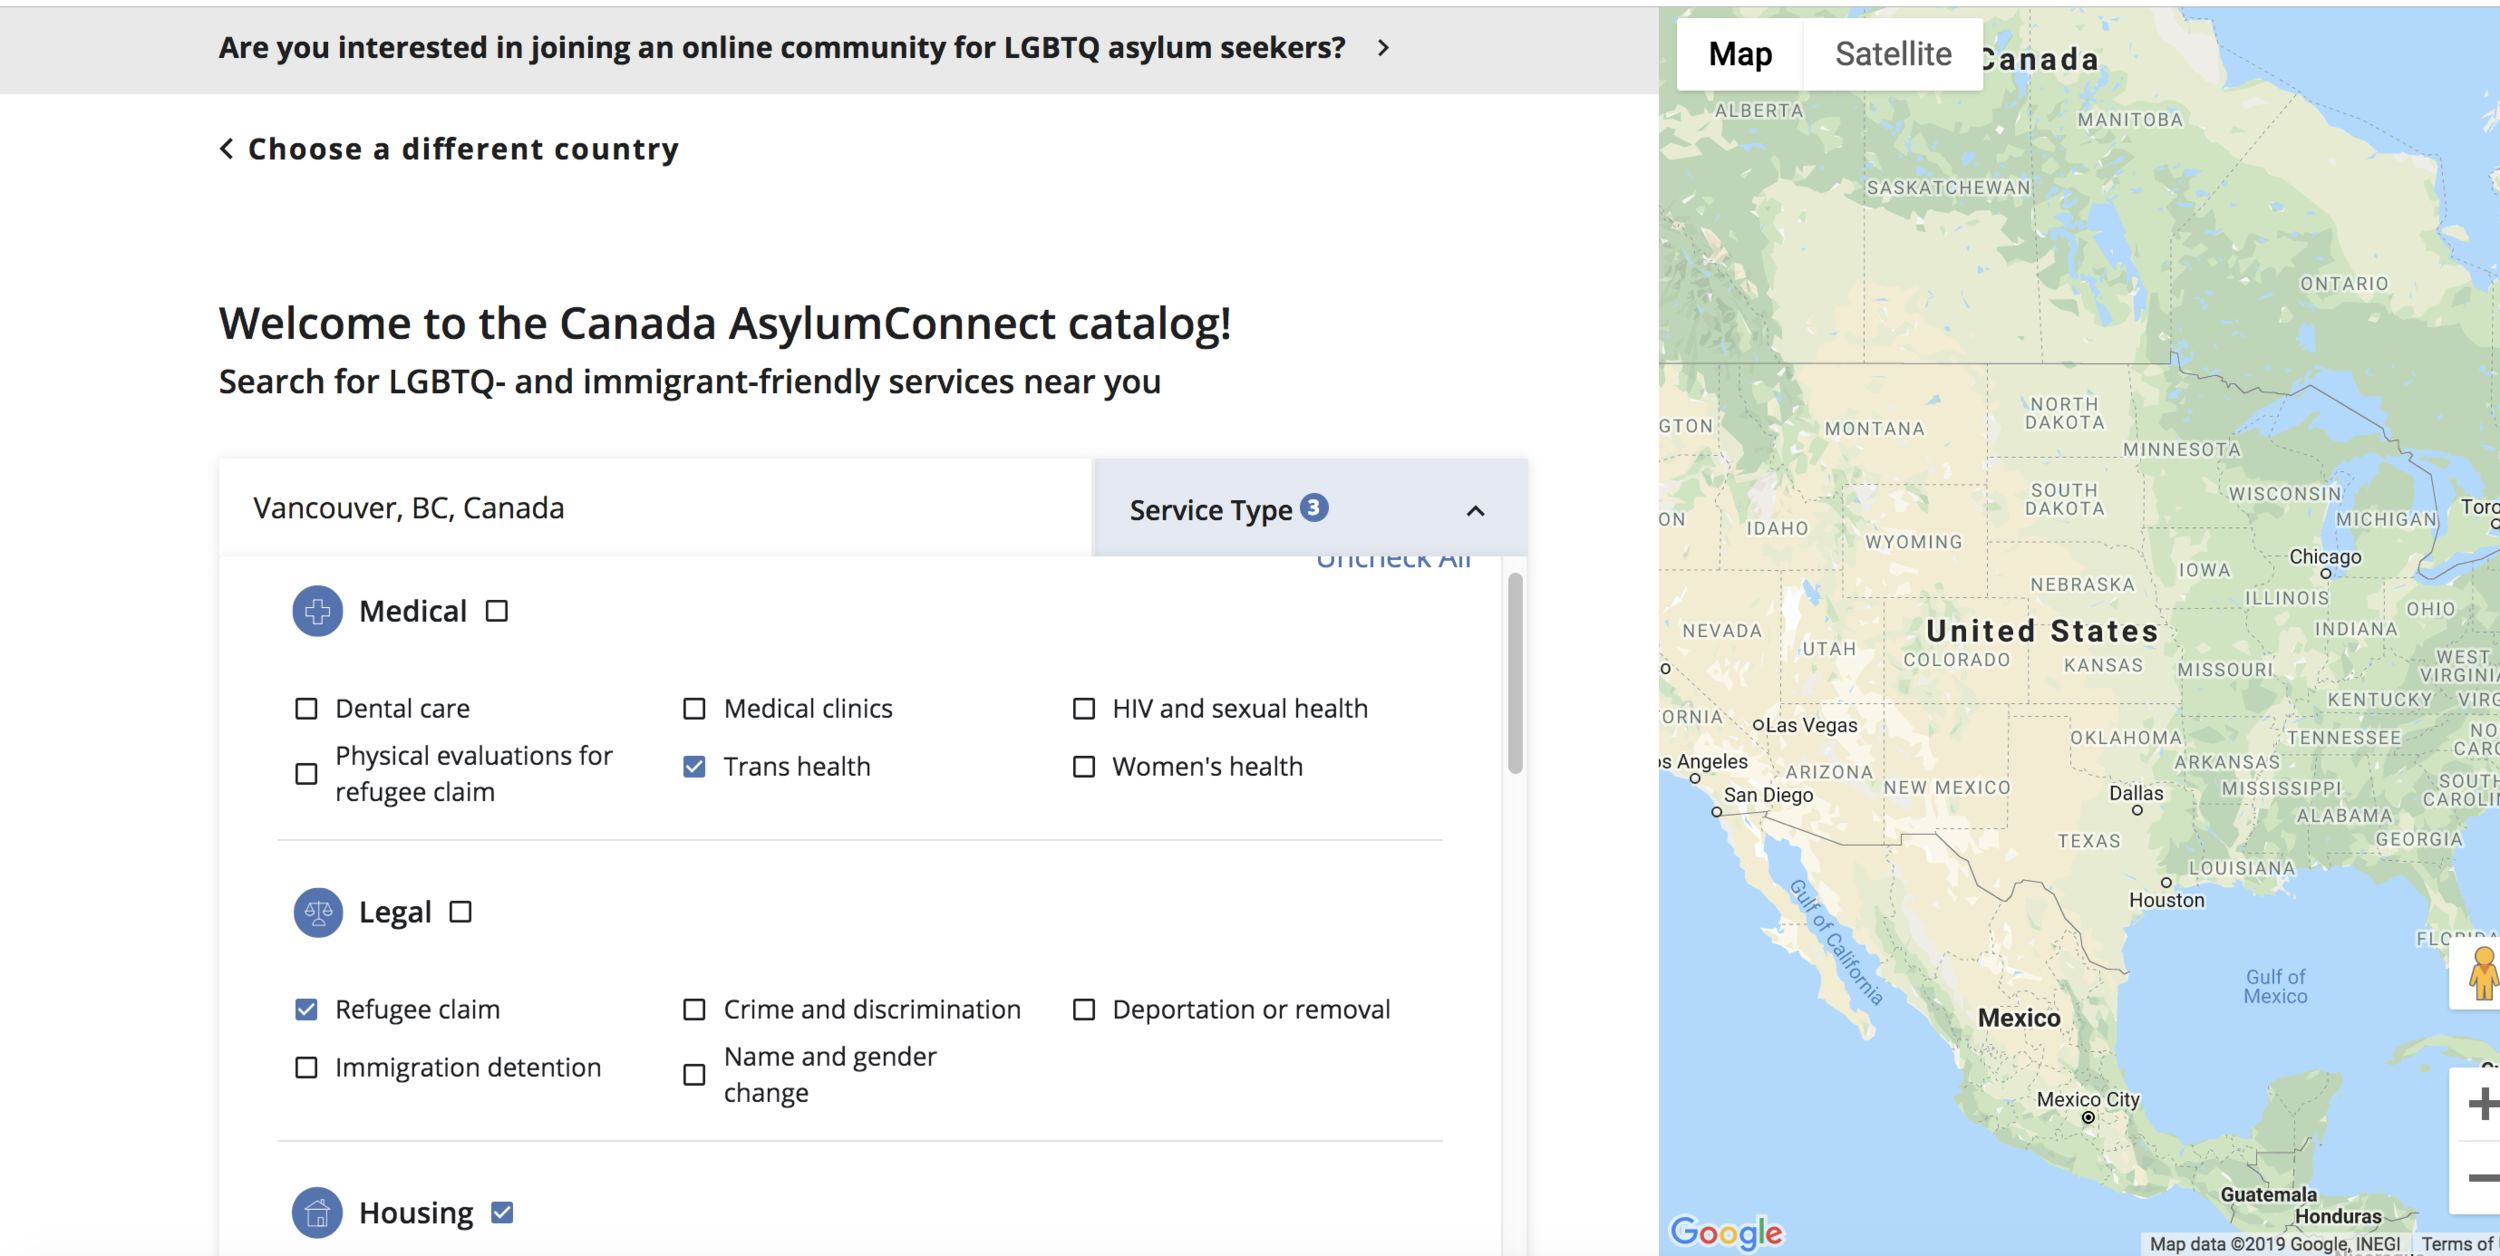Check Immigration detention checkbox
This screenshot has width=2500, height=1256.
(x=307, y=1068)
